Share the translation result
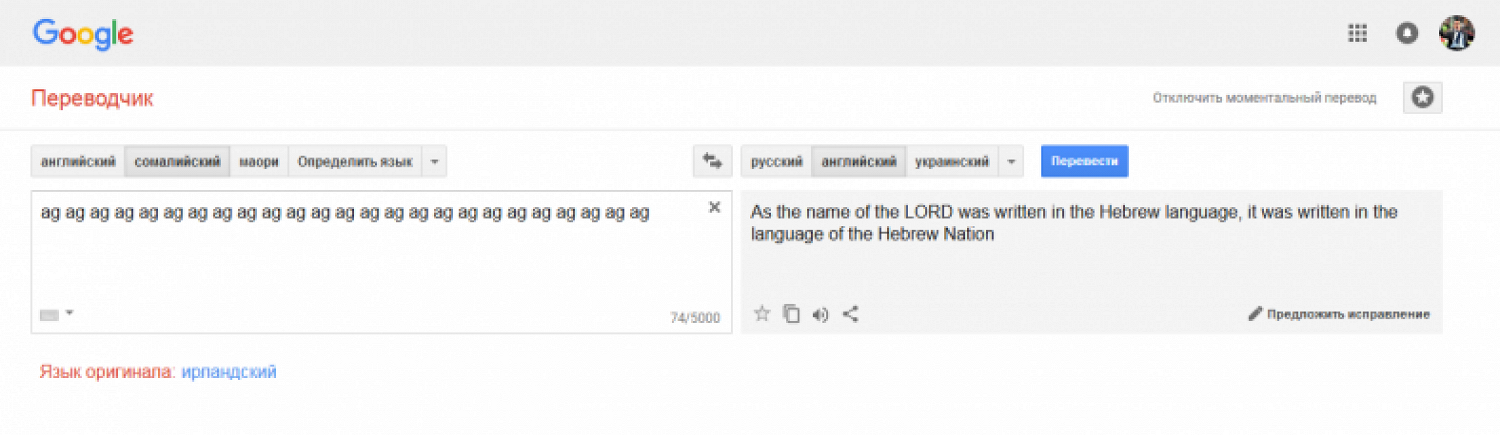This screenshot has height=435, width=1500. [x=851, y=314]
